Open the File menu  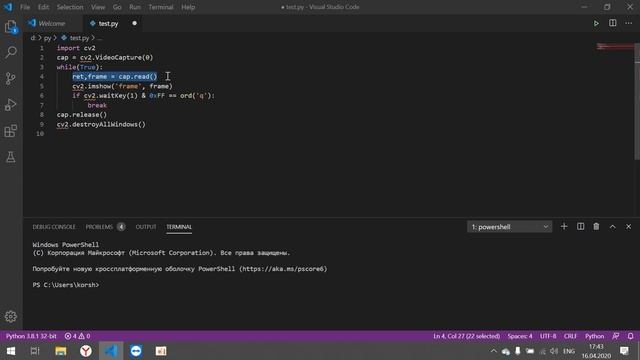(25, 7)
